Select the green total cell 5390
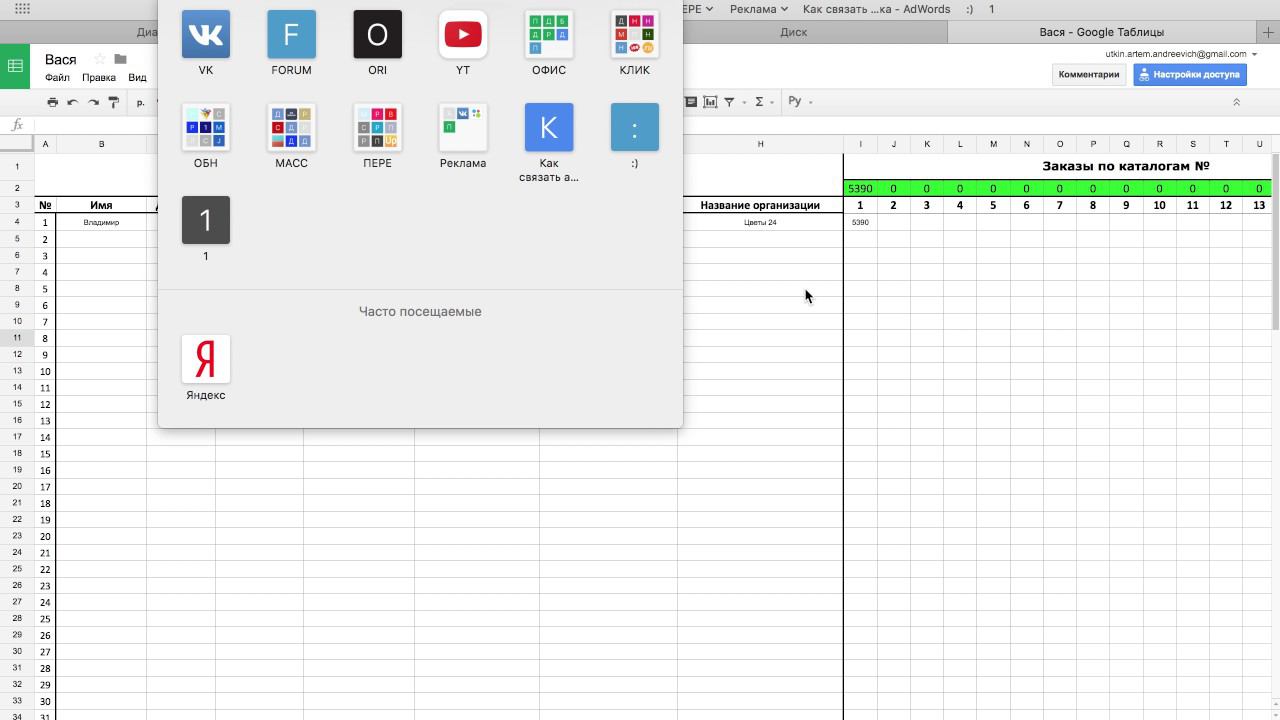Image resolution: width=1280 pixels, height=720 pixels. 860,188
